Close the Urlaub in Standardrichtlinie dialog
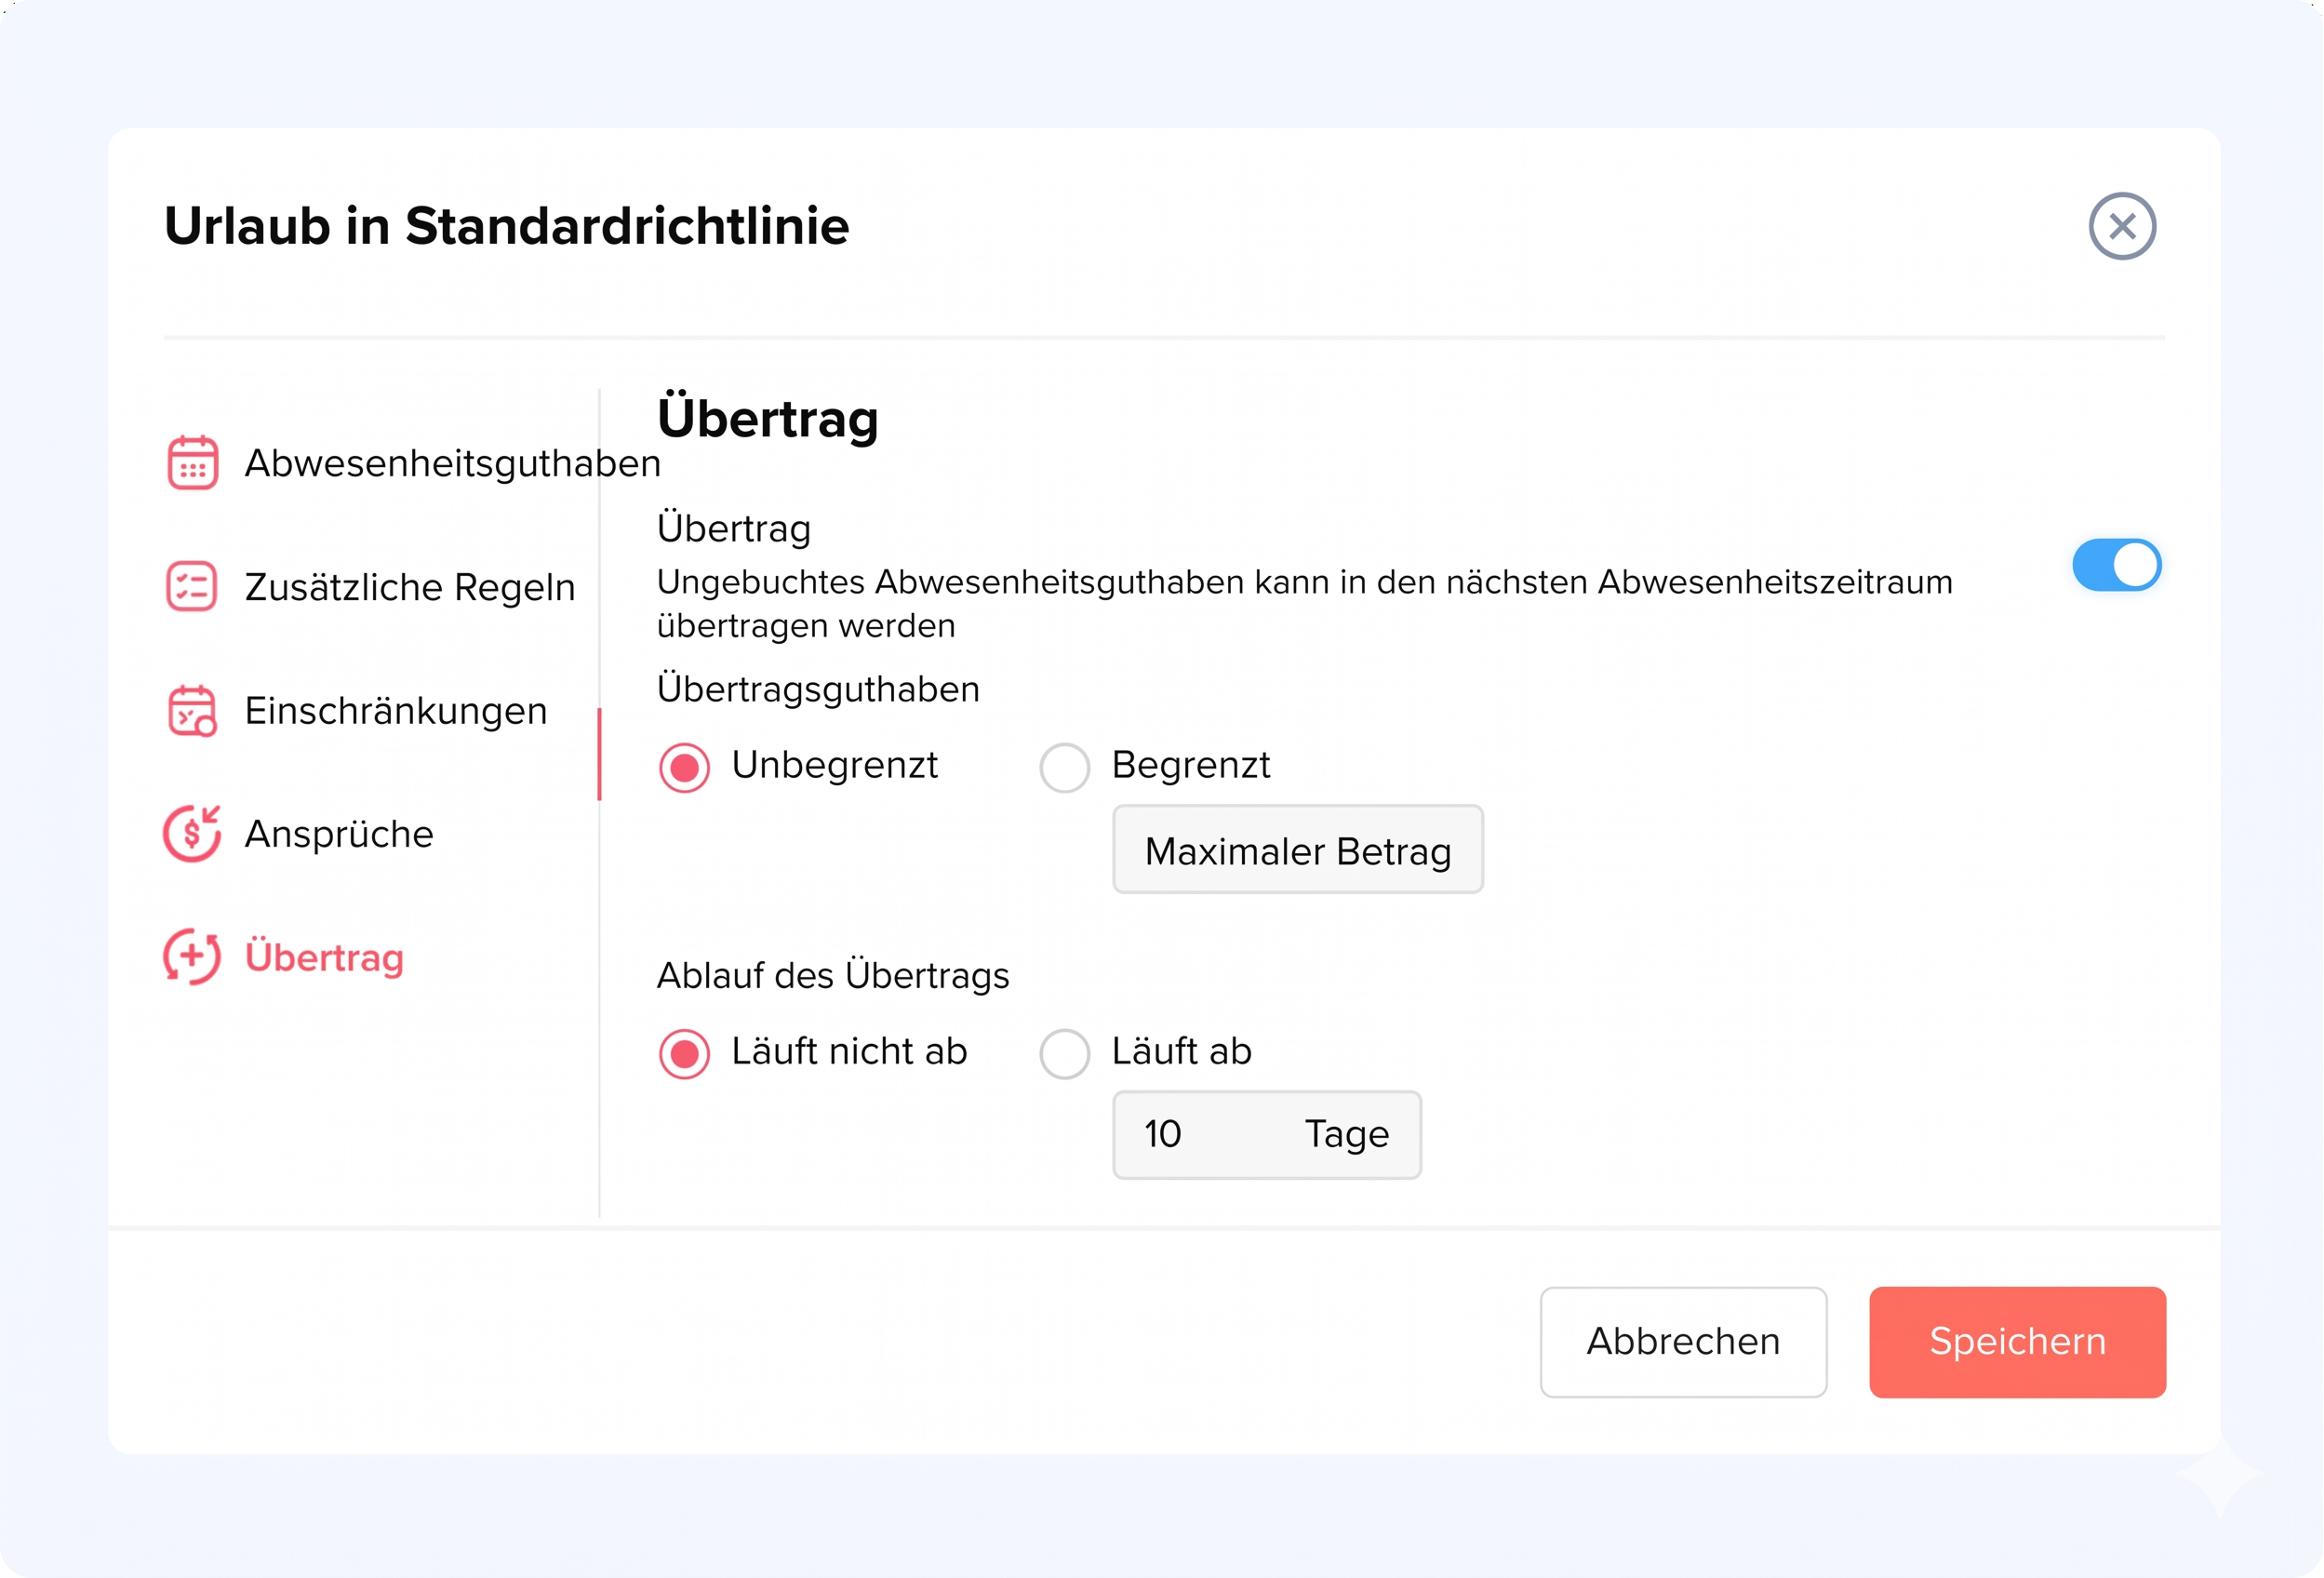 click(x=2121, y=226)
